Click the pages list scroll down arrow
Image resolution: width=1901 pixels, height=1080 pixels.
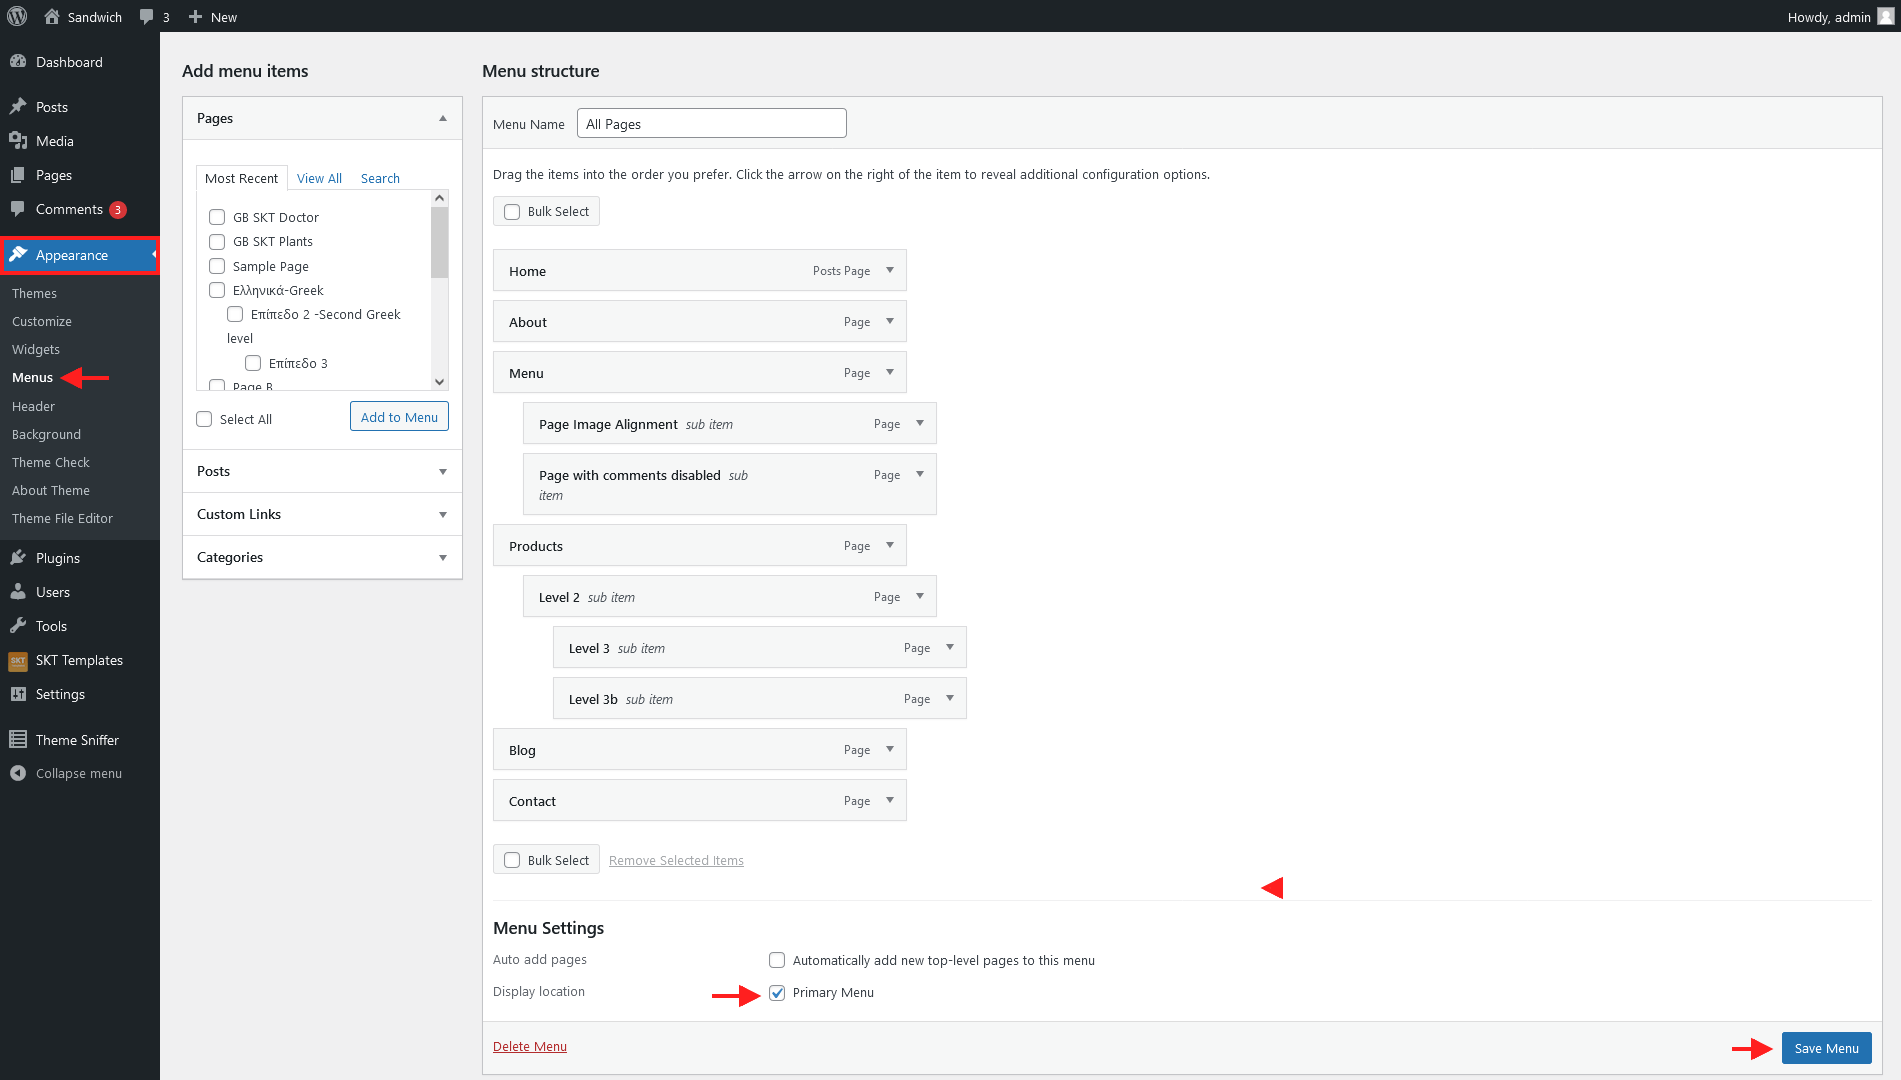click(x=439, y=382)
